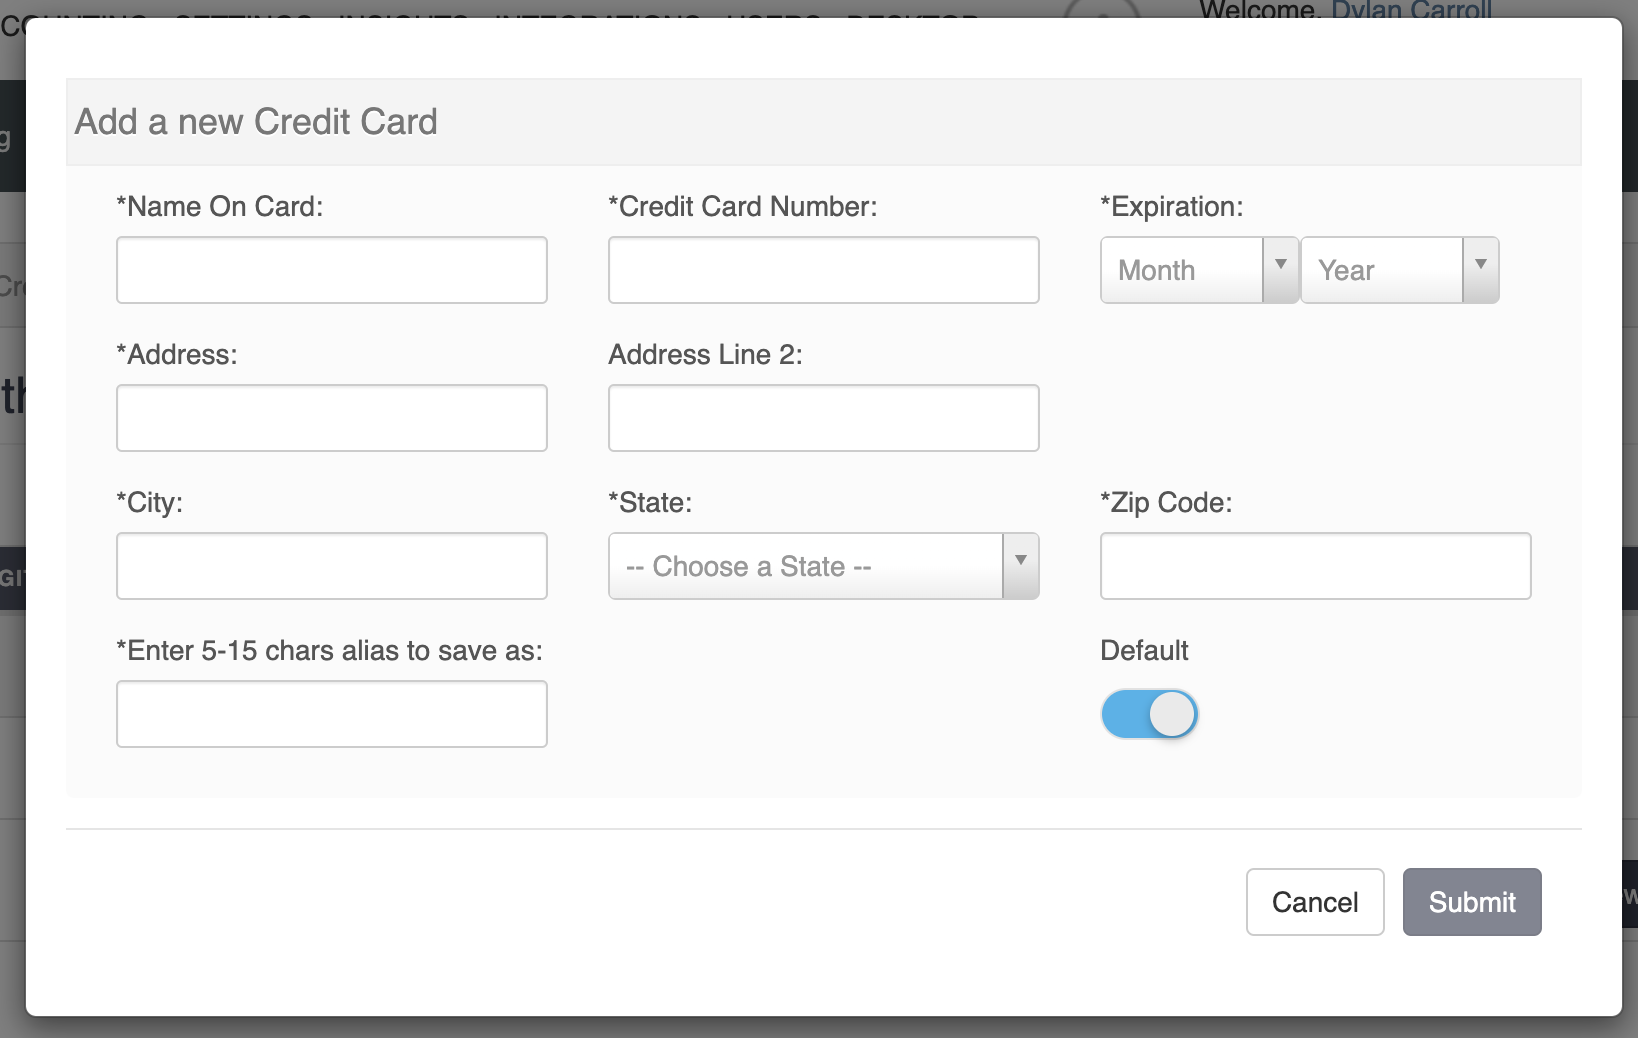Expand the Choose a State dropdown
Screen dimensions: 1638x1038
click(823, 566)
